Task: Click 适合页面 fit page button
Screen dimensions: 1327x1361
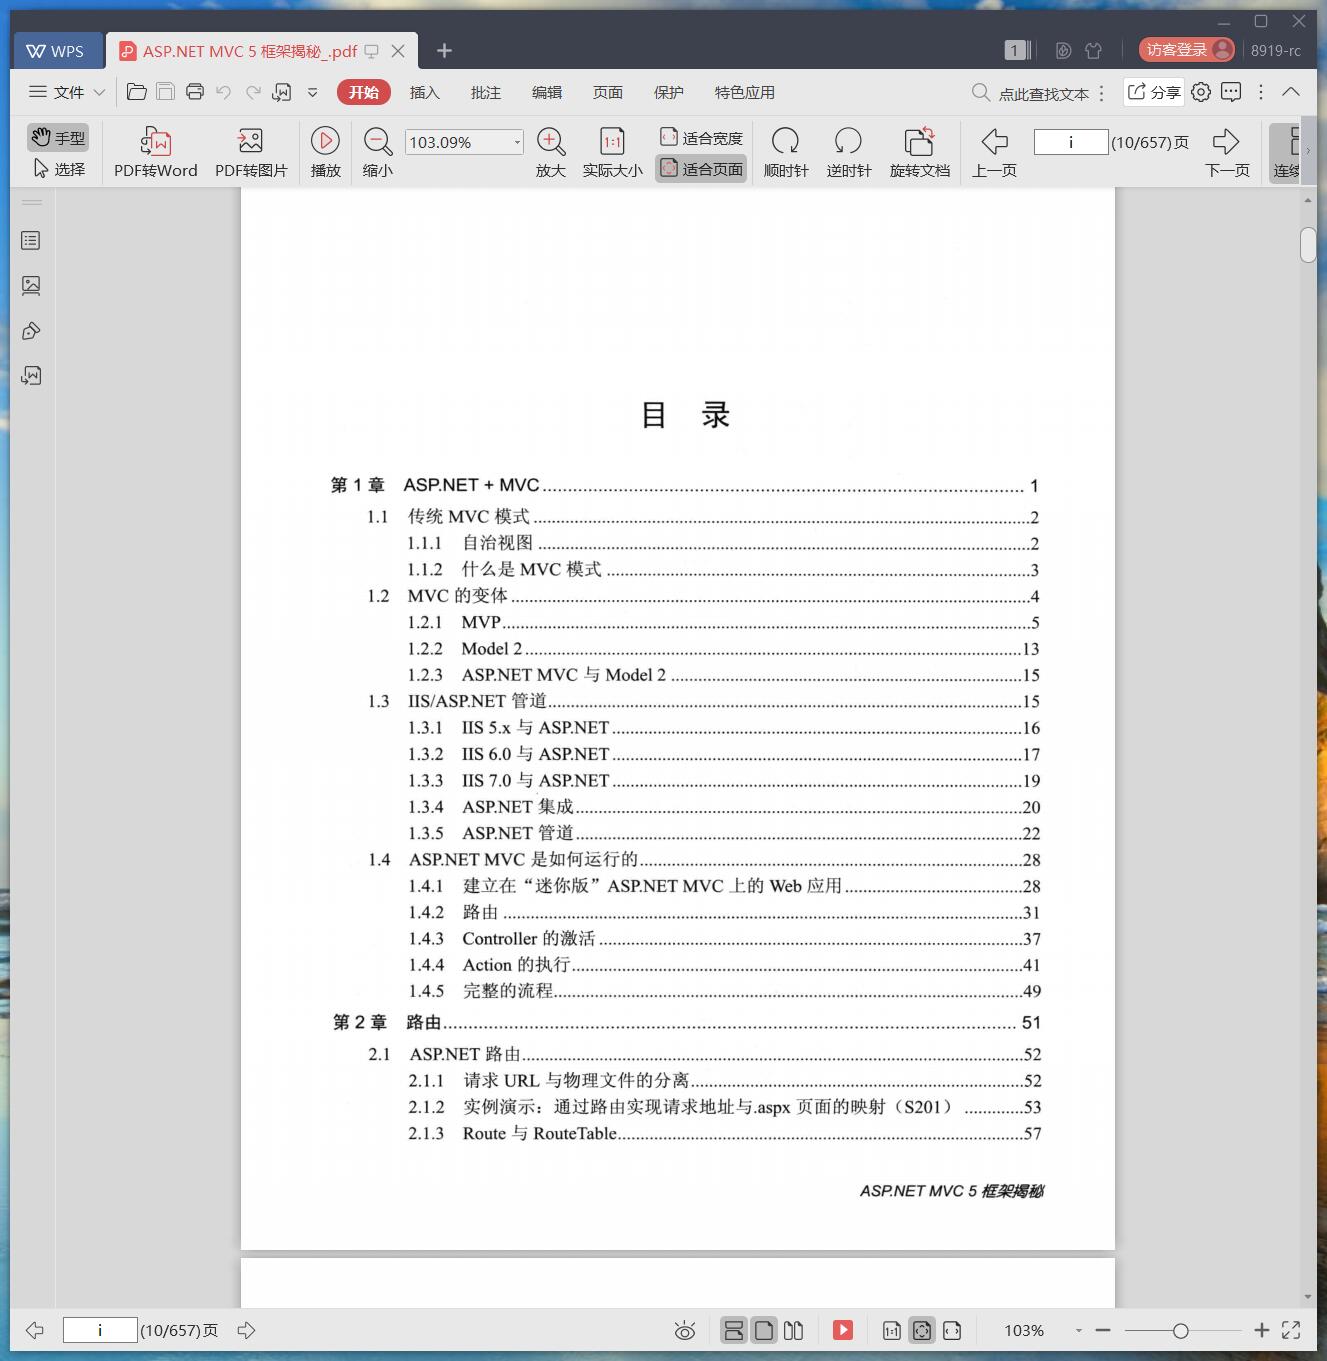Action: pos(701,169)
